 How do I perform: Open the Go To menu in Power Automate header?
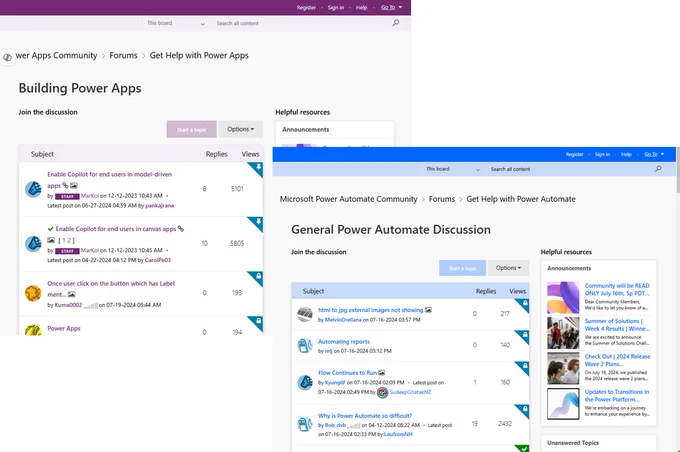click(654, 154)
